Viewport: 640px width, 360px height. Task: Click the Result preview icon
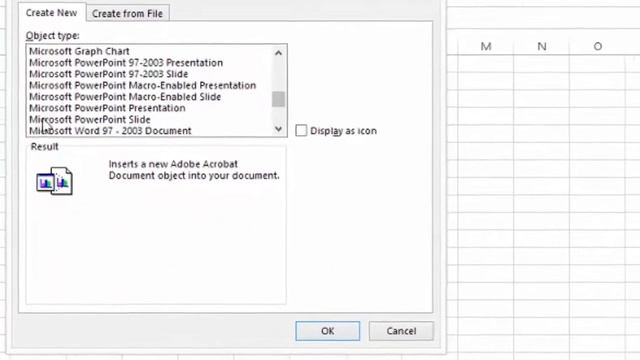point(54,181)
